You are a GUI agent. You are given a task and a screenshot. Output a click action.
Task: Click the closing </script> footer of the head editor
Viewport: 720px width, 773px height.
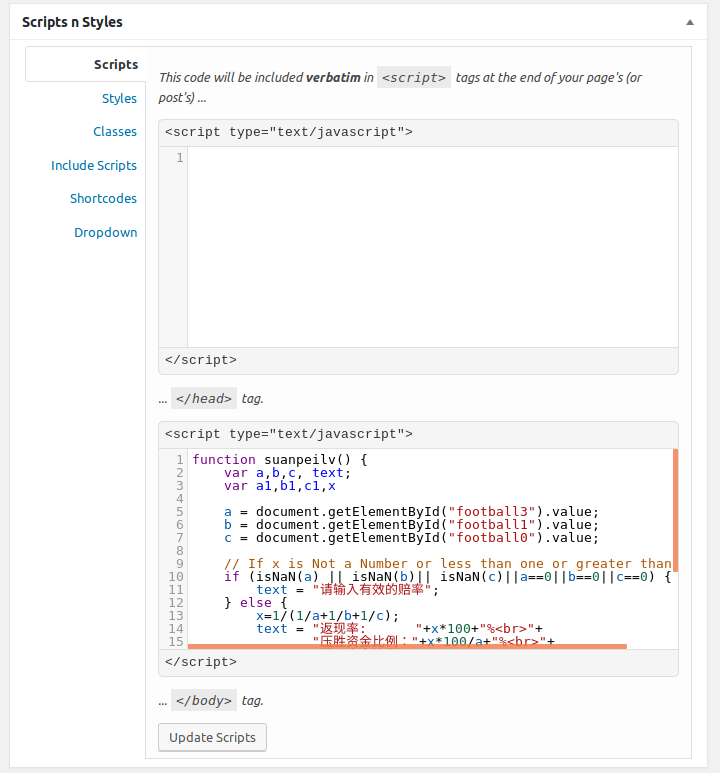[418, 360]
